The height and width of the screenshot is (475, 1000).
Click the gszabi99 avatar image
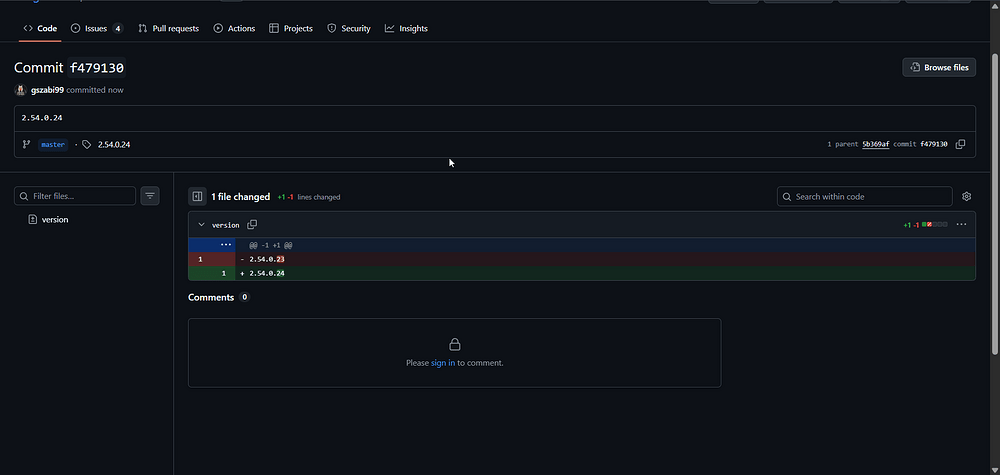21,90
